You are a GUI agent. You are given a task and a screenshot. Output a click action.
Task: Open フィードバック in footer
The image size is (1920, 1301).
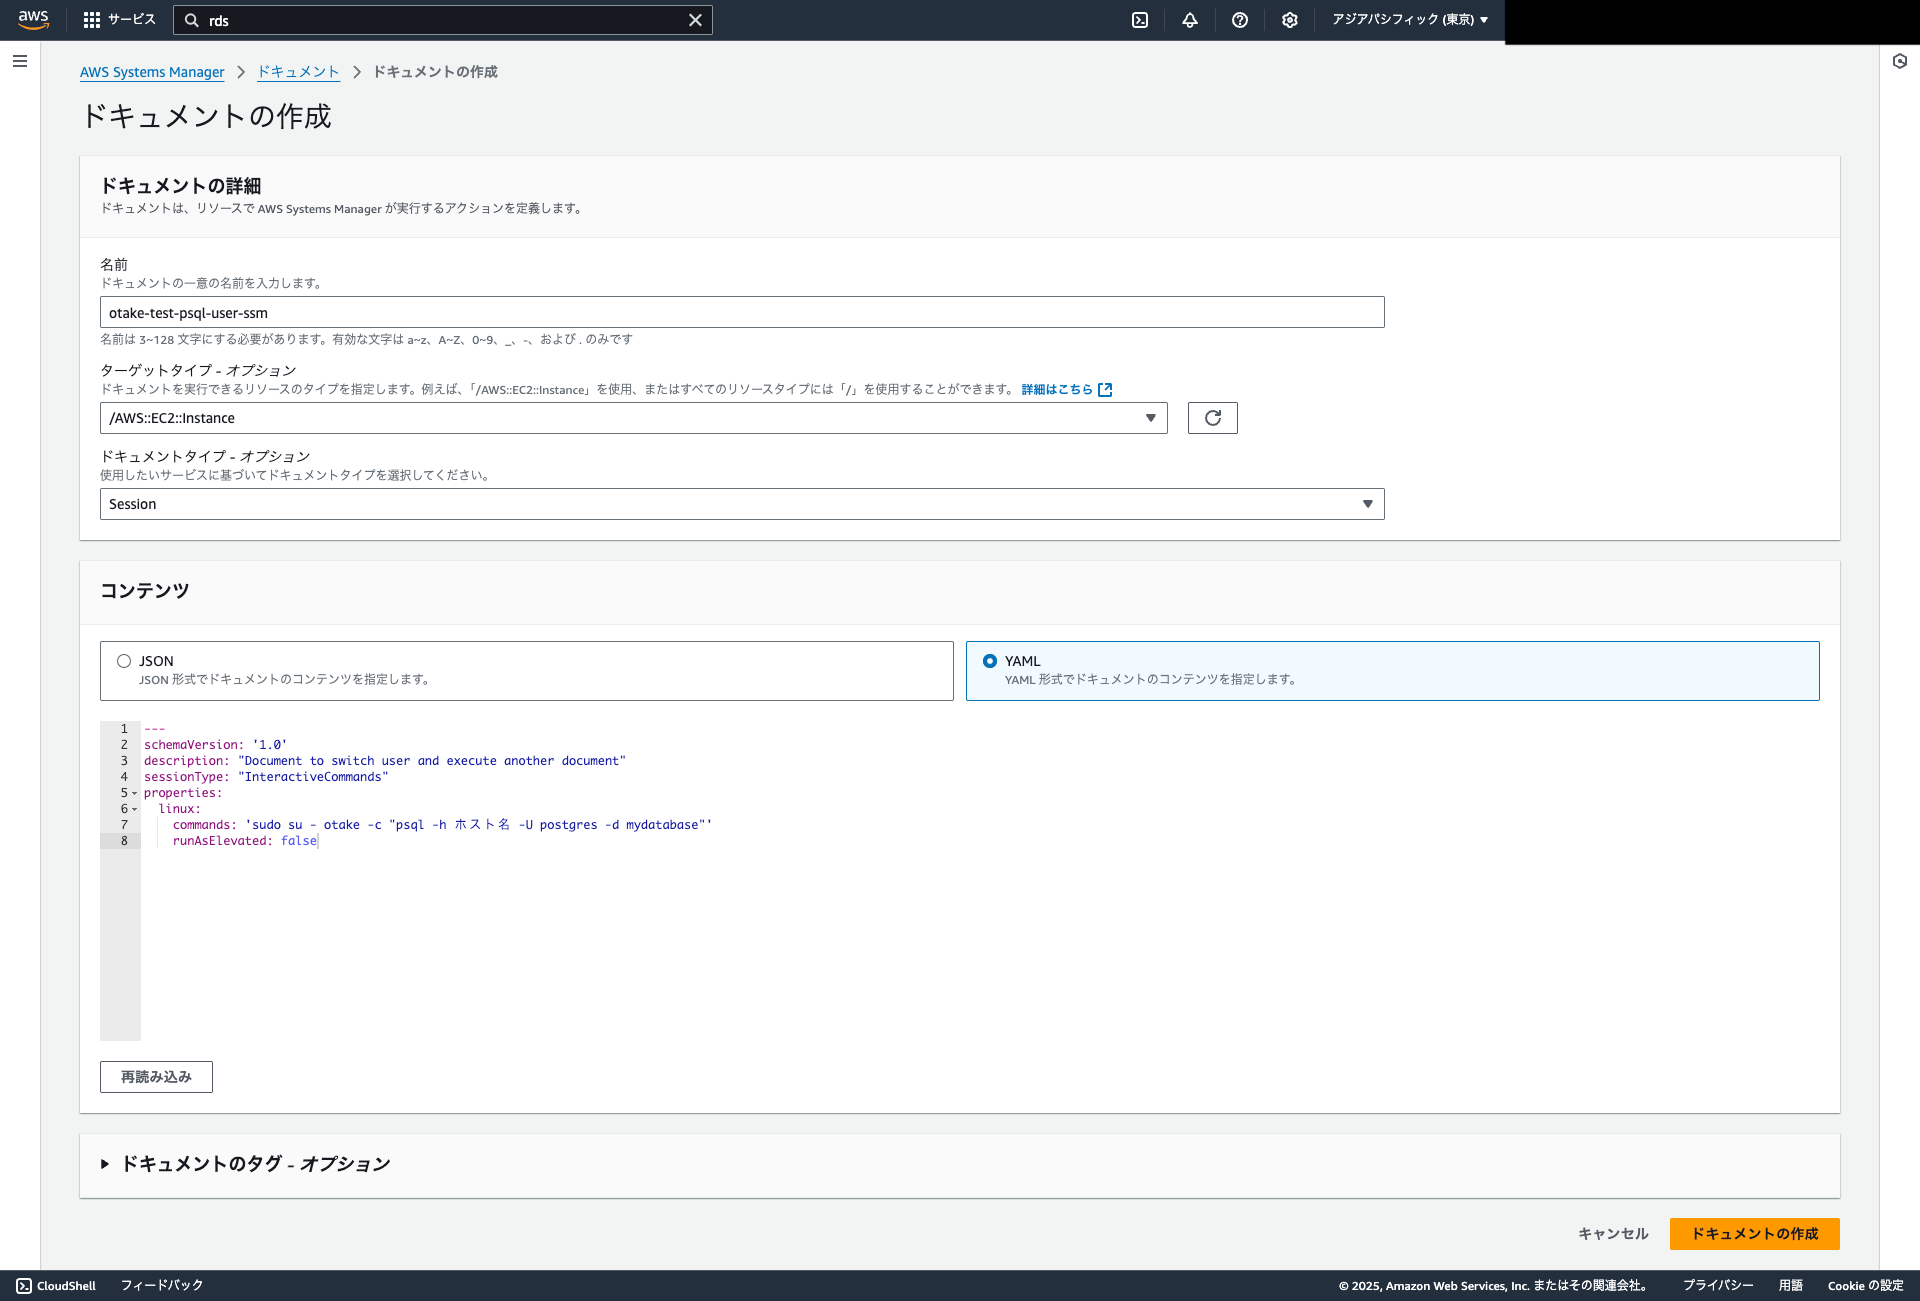[x=162, y=1286]
